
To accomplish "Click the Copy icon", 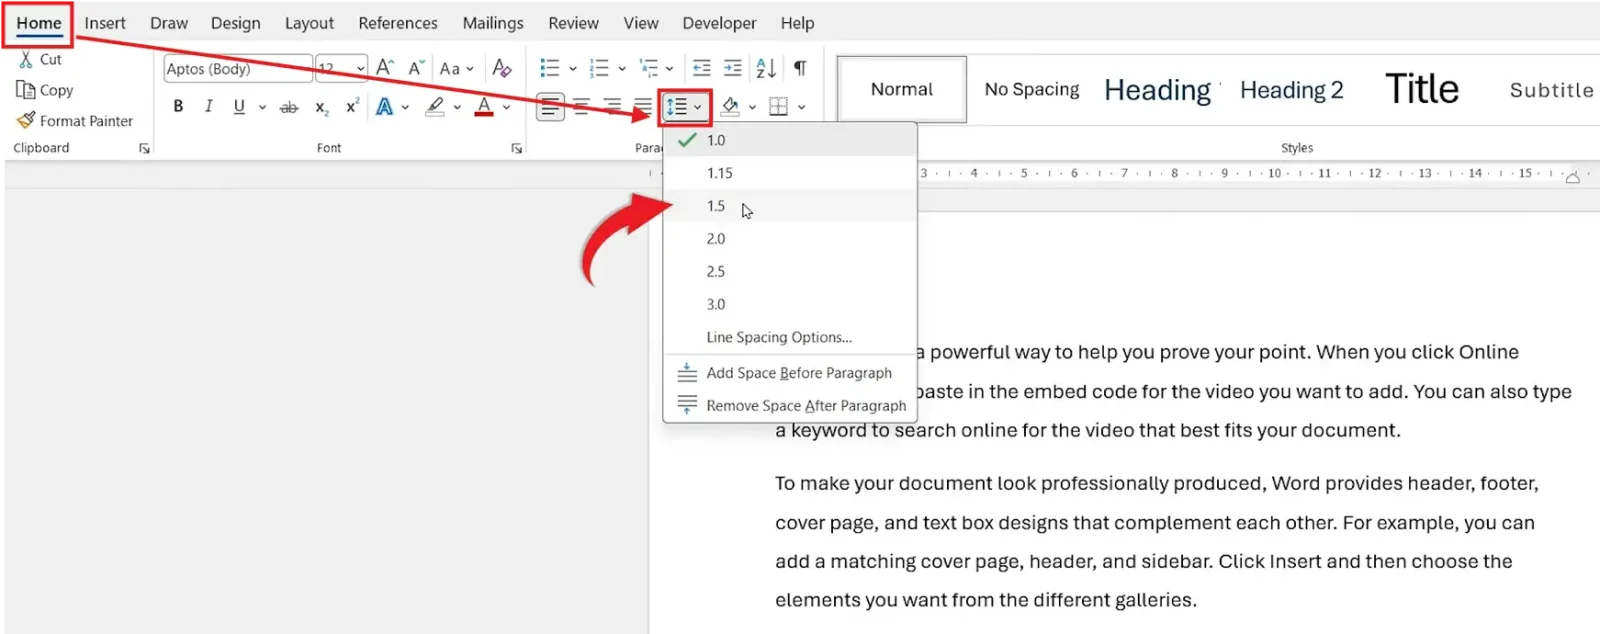I will point(26,90).
